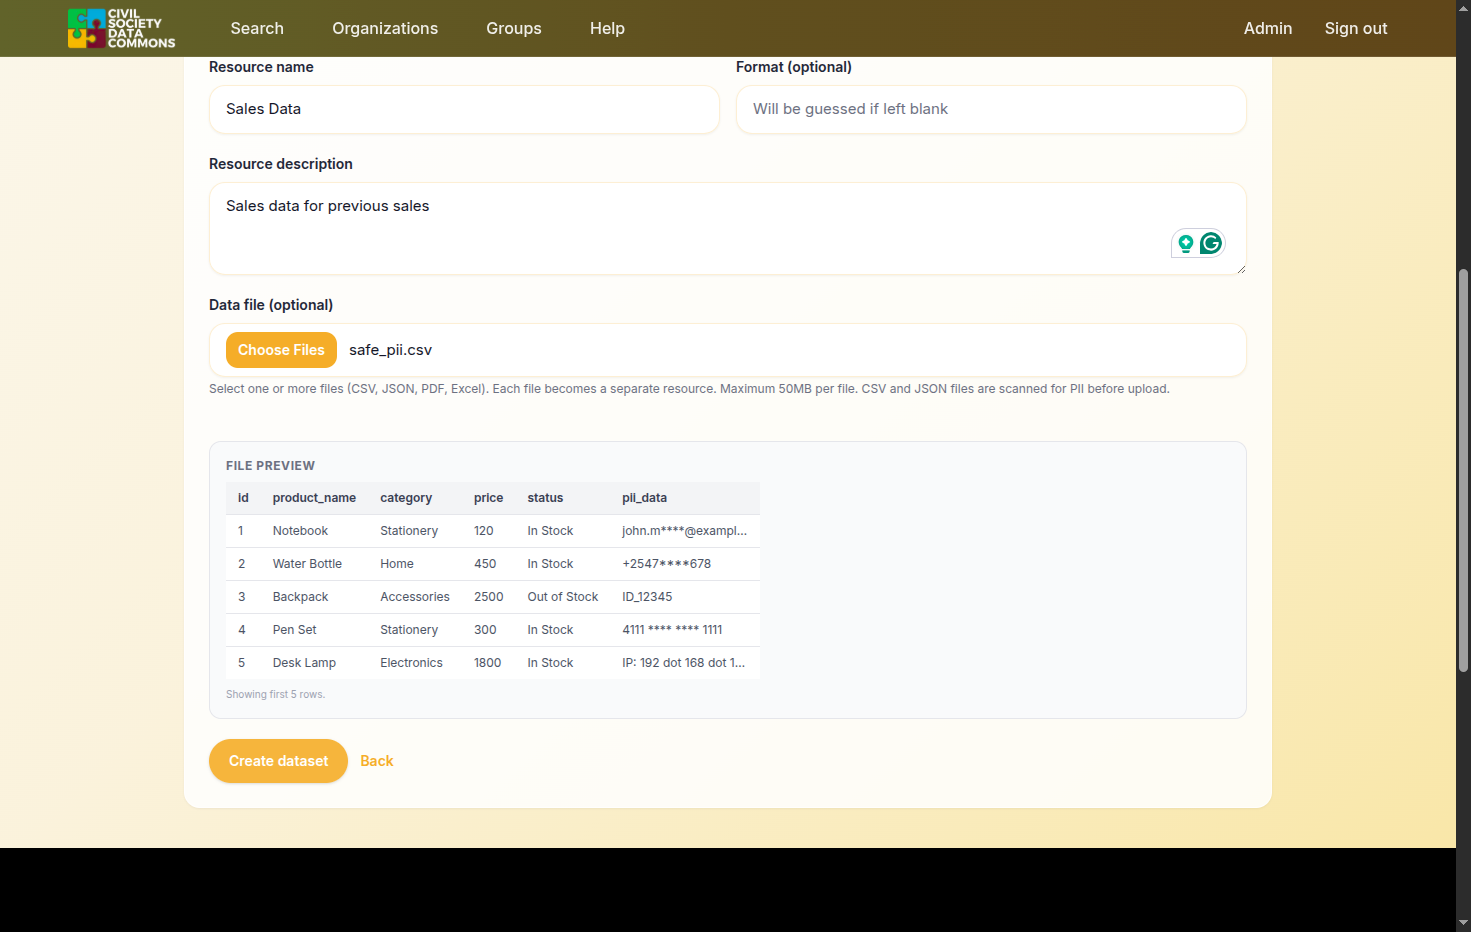This screenshot has width=1471, height=932.
Task: Click the masked email john.m**** cell
Action: pyautogui.click(x=684, y=531)
